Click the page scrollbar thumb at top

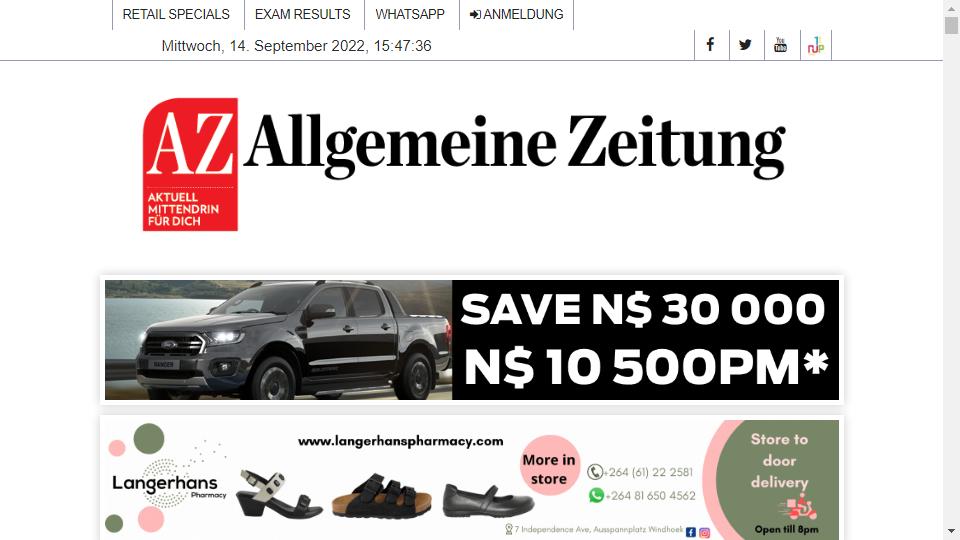[x=951, y=25]
